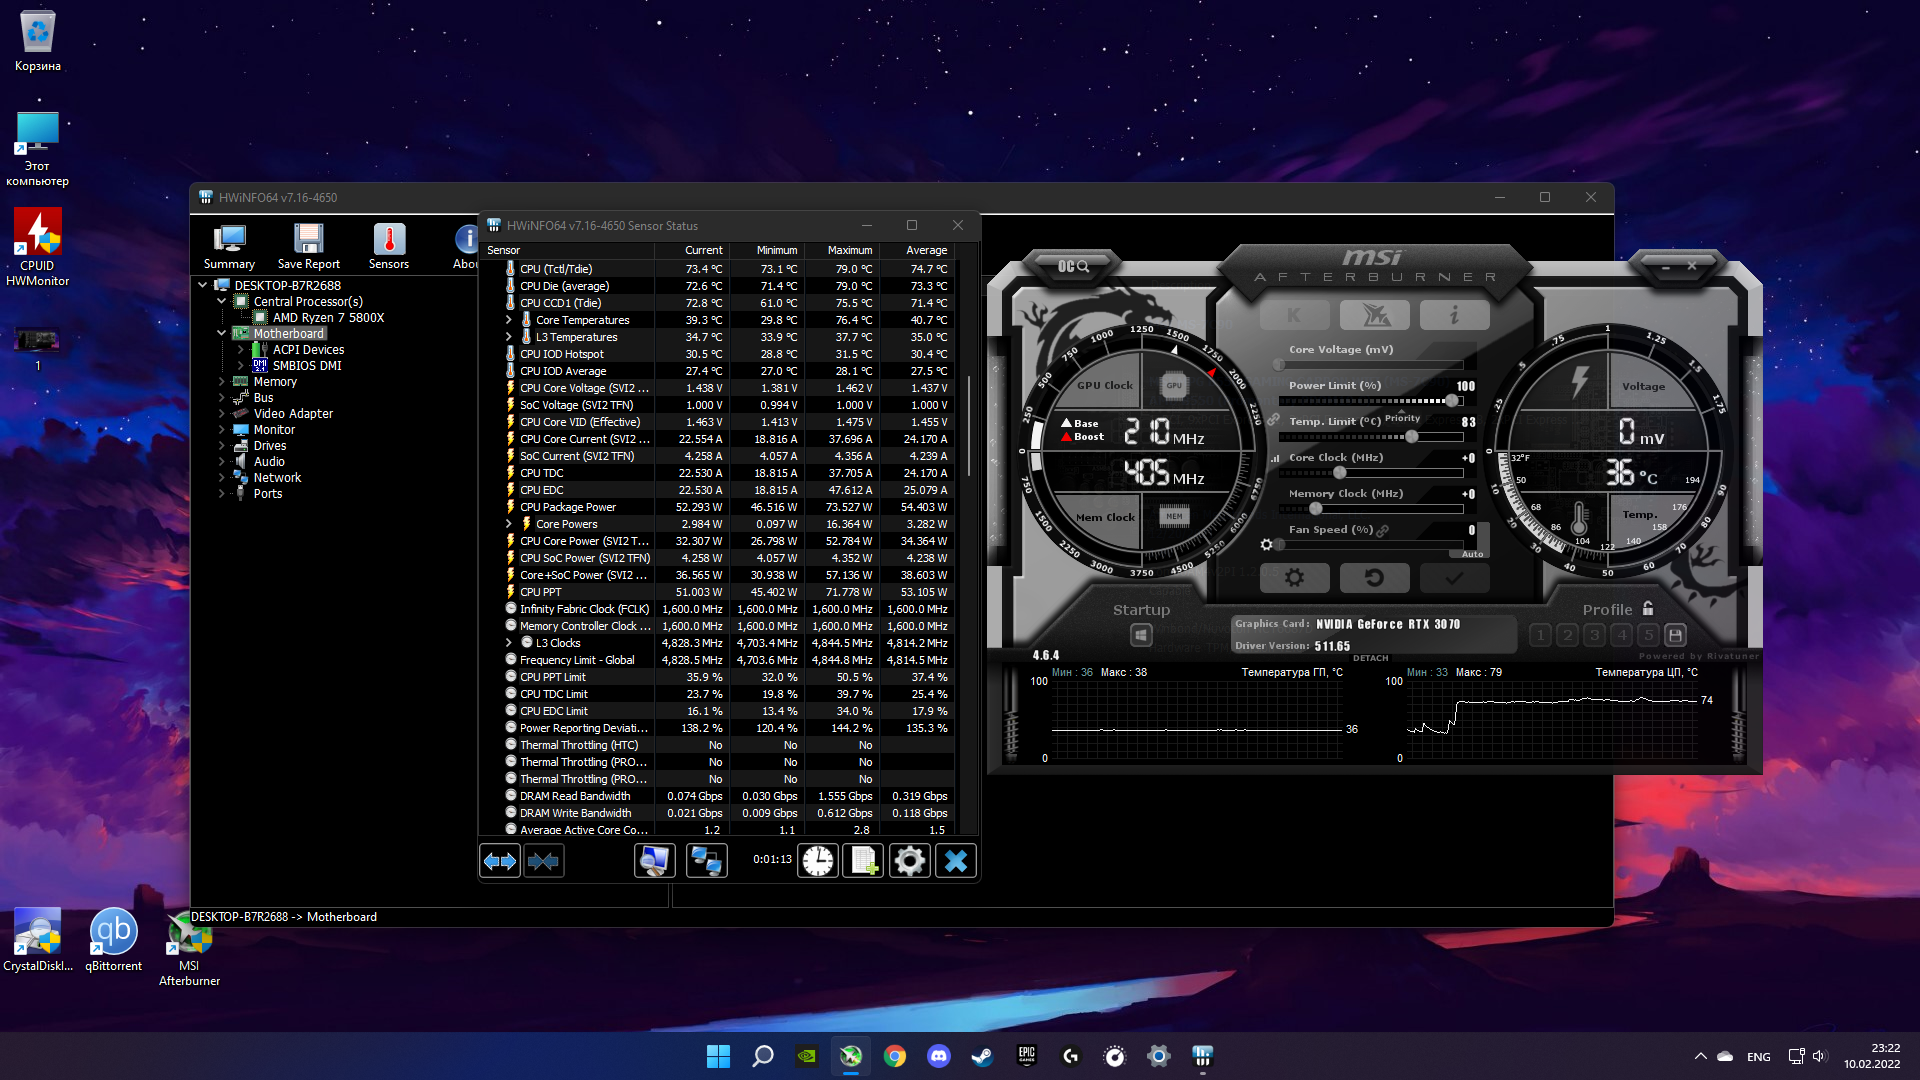Open HWiNFO sensor settings gear icon
Viewport: 1920px width, 1080px height.
tap(909, 860)
